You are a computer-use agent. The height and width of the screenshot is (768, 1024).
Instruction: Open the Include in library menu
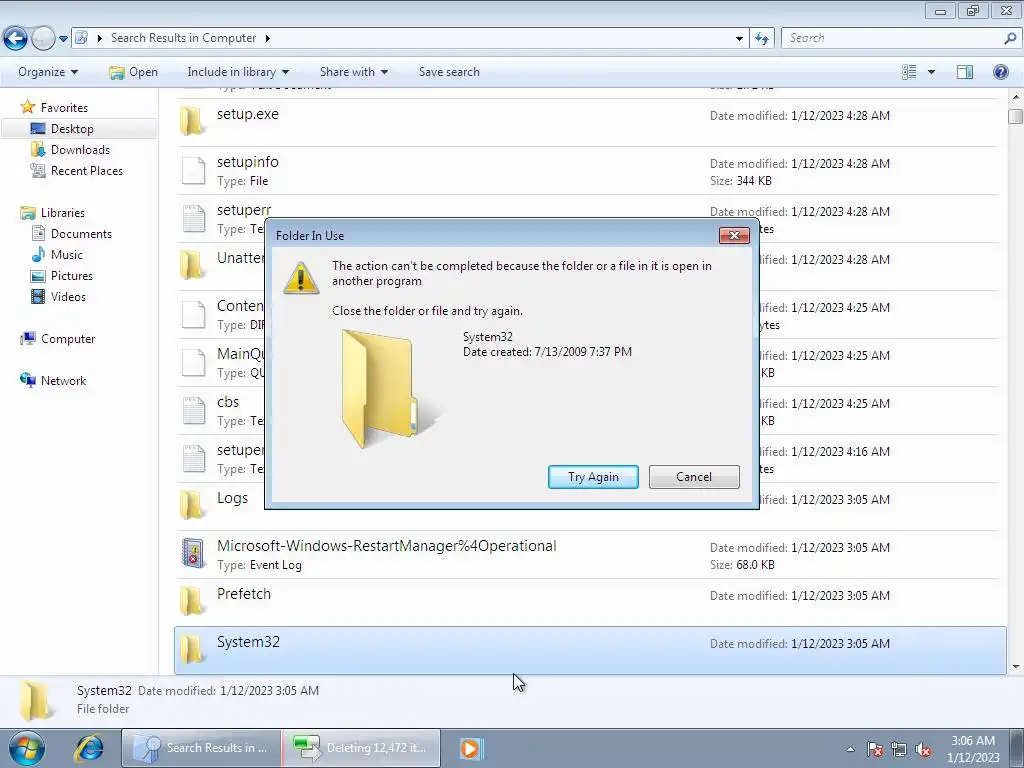pyautogui.click(x=238, y=72)
